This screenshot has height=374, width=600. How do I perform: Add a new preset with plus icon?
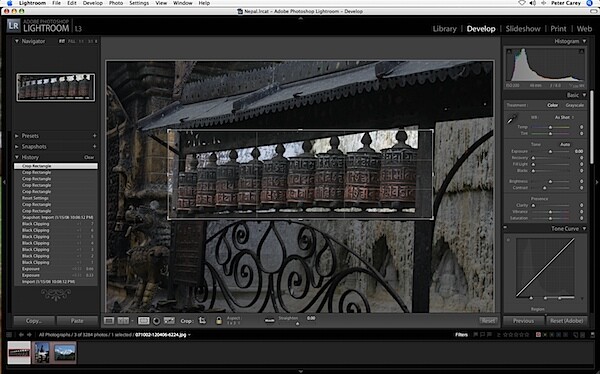pos(94,136)
